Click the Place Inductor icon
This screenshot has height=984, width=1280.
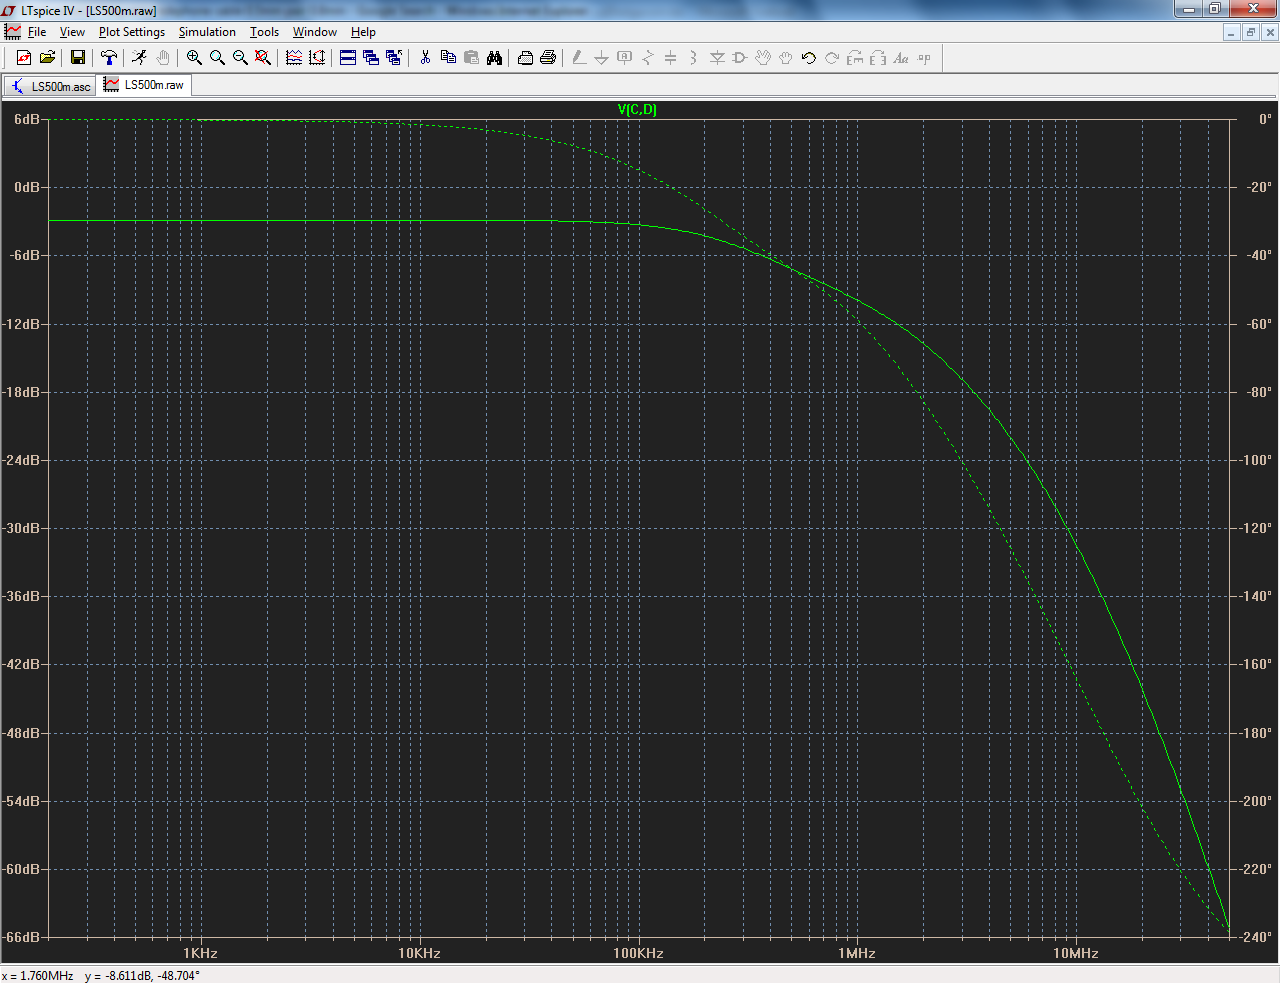coord(694,58)
